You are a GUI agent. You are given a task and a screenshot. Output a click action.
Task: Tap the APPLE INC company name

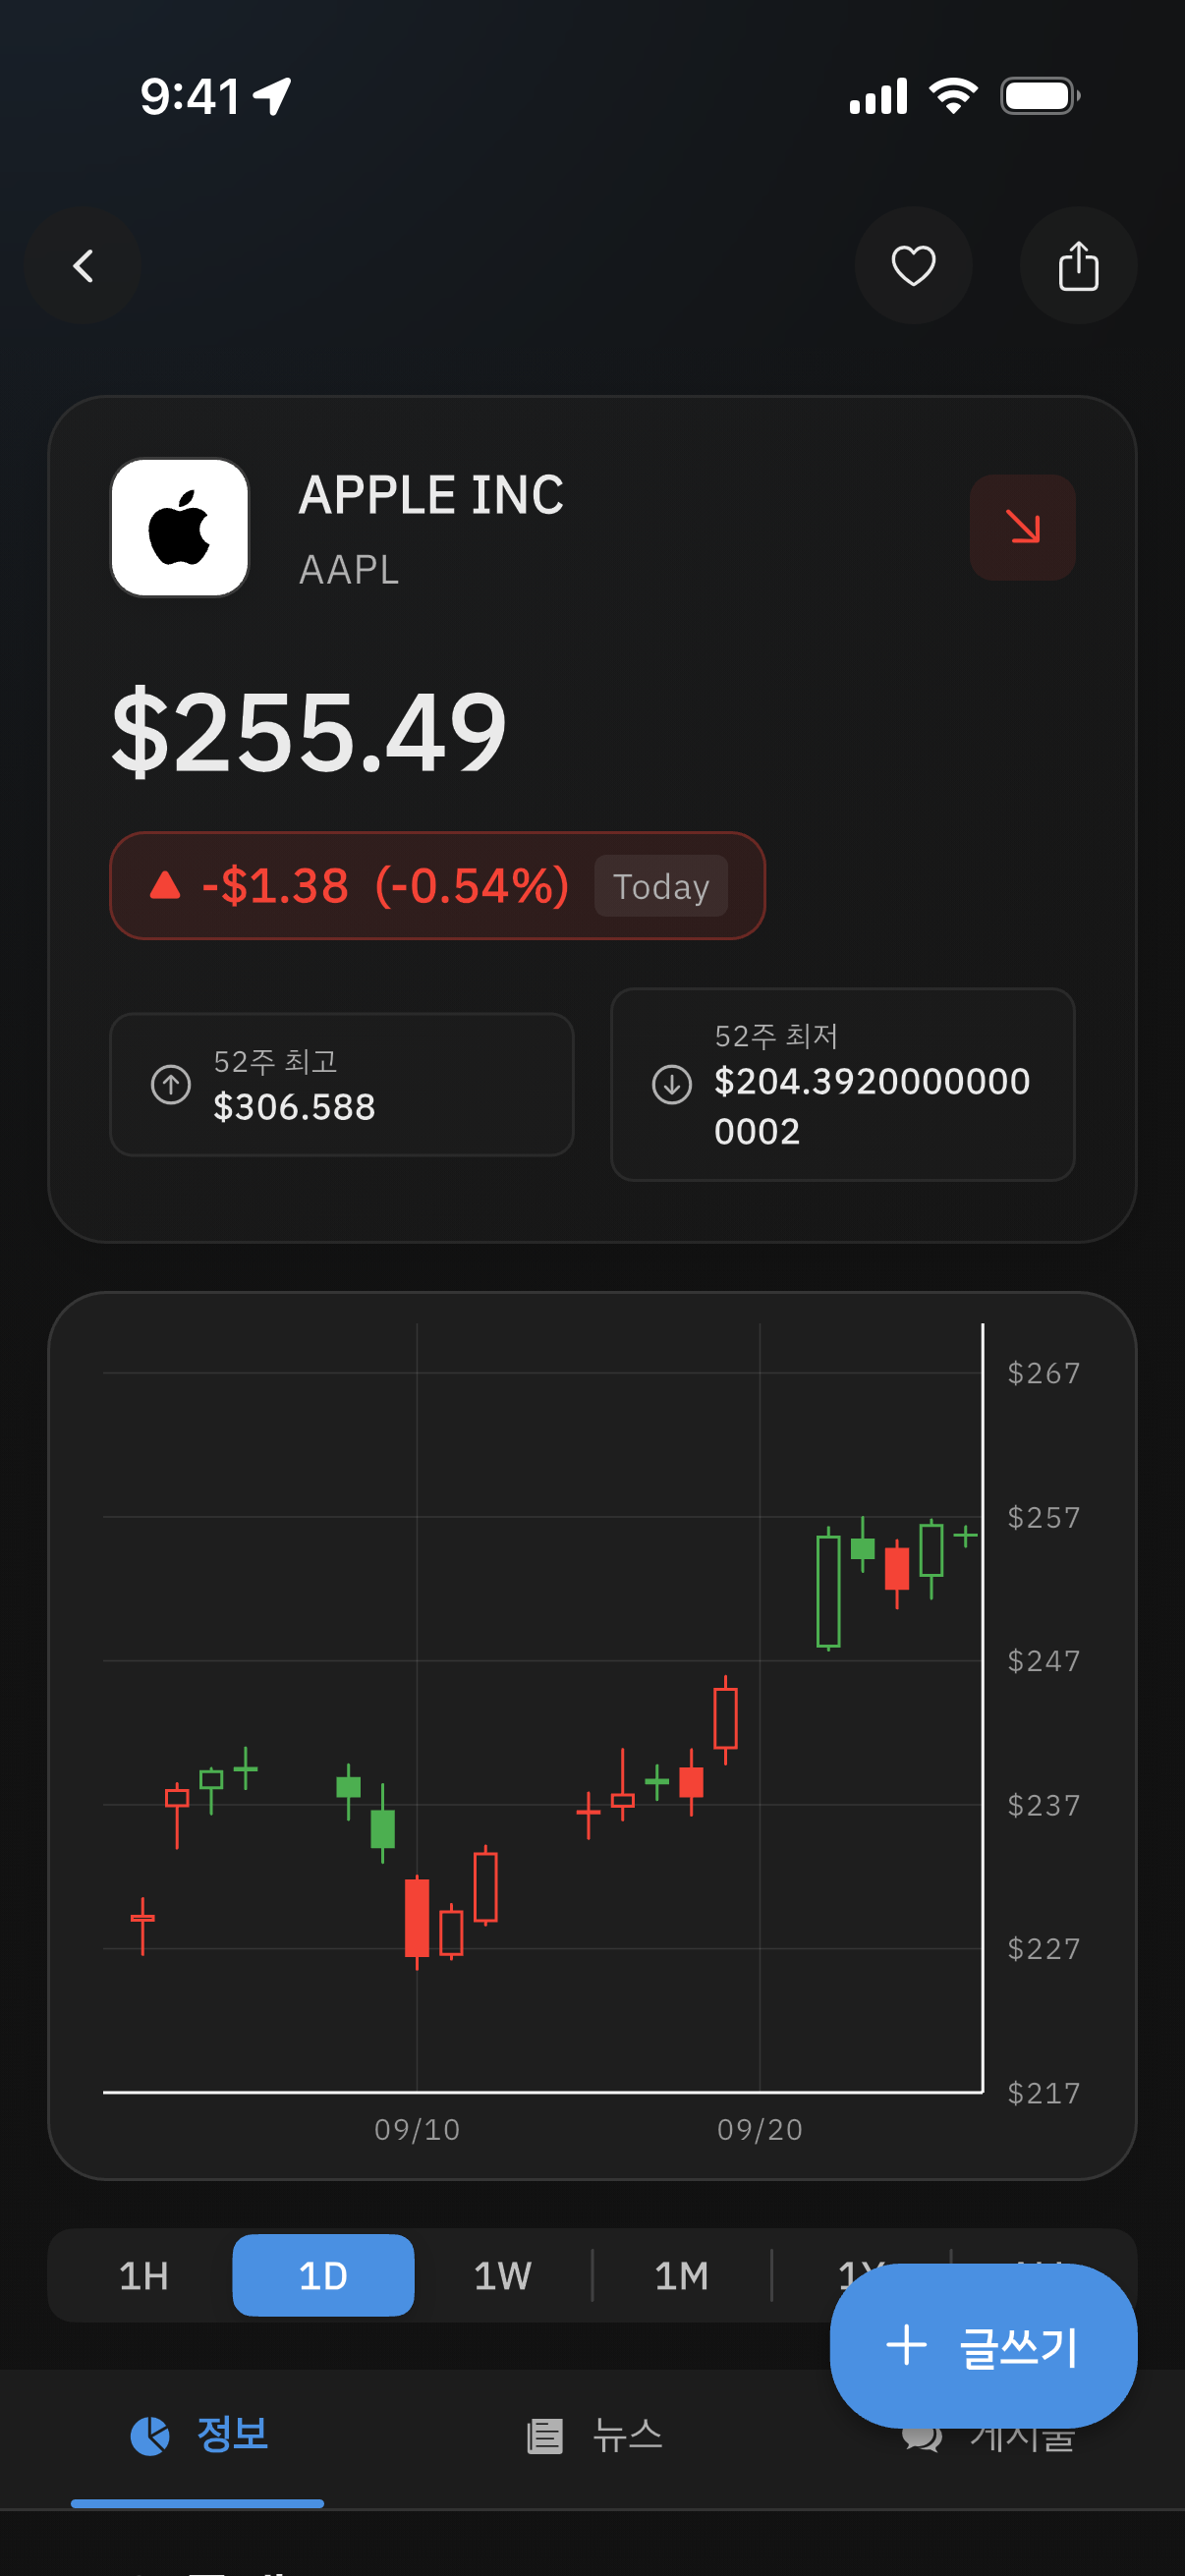tap(431, 495)
